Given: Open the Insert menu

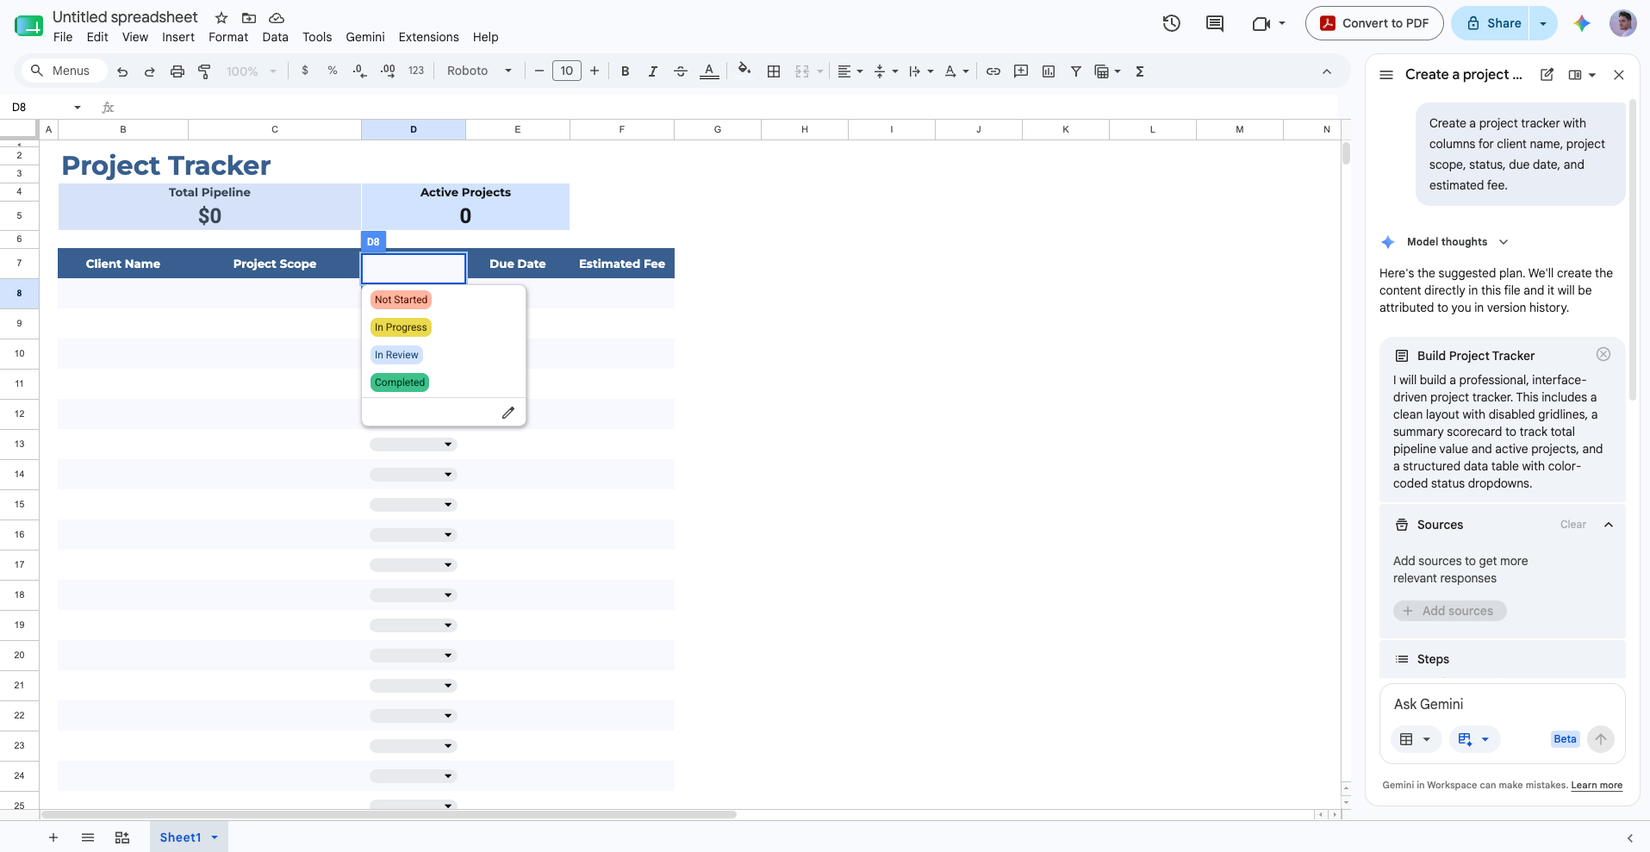Looking at the screenshot, I should click(178, 37).
